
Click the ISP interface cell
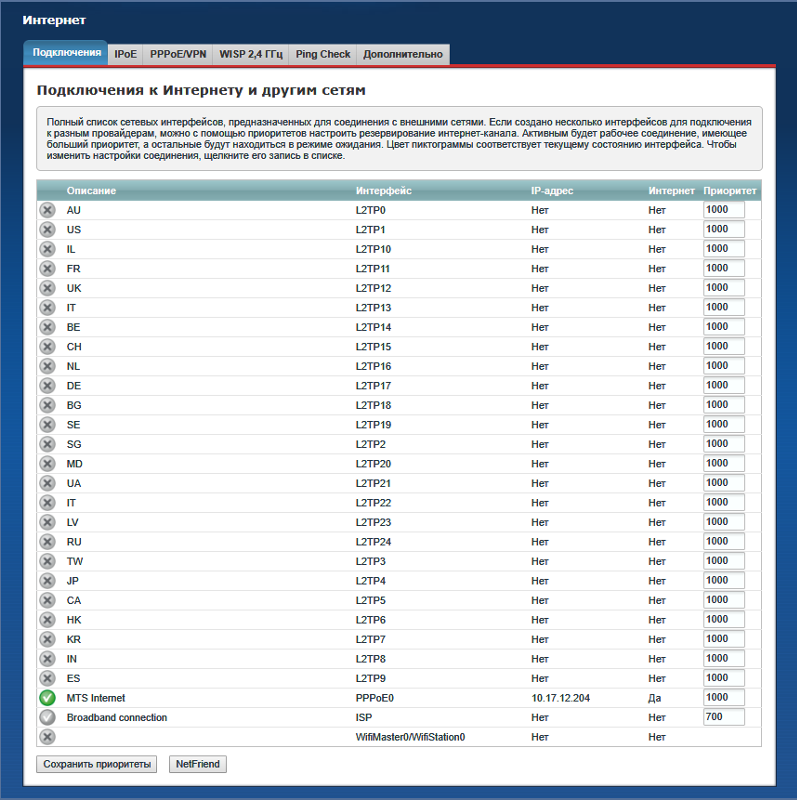[364, 717]
